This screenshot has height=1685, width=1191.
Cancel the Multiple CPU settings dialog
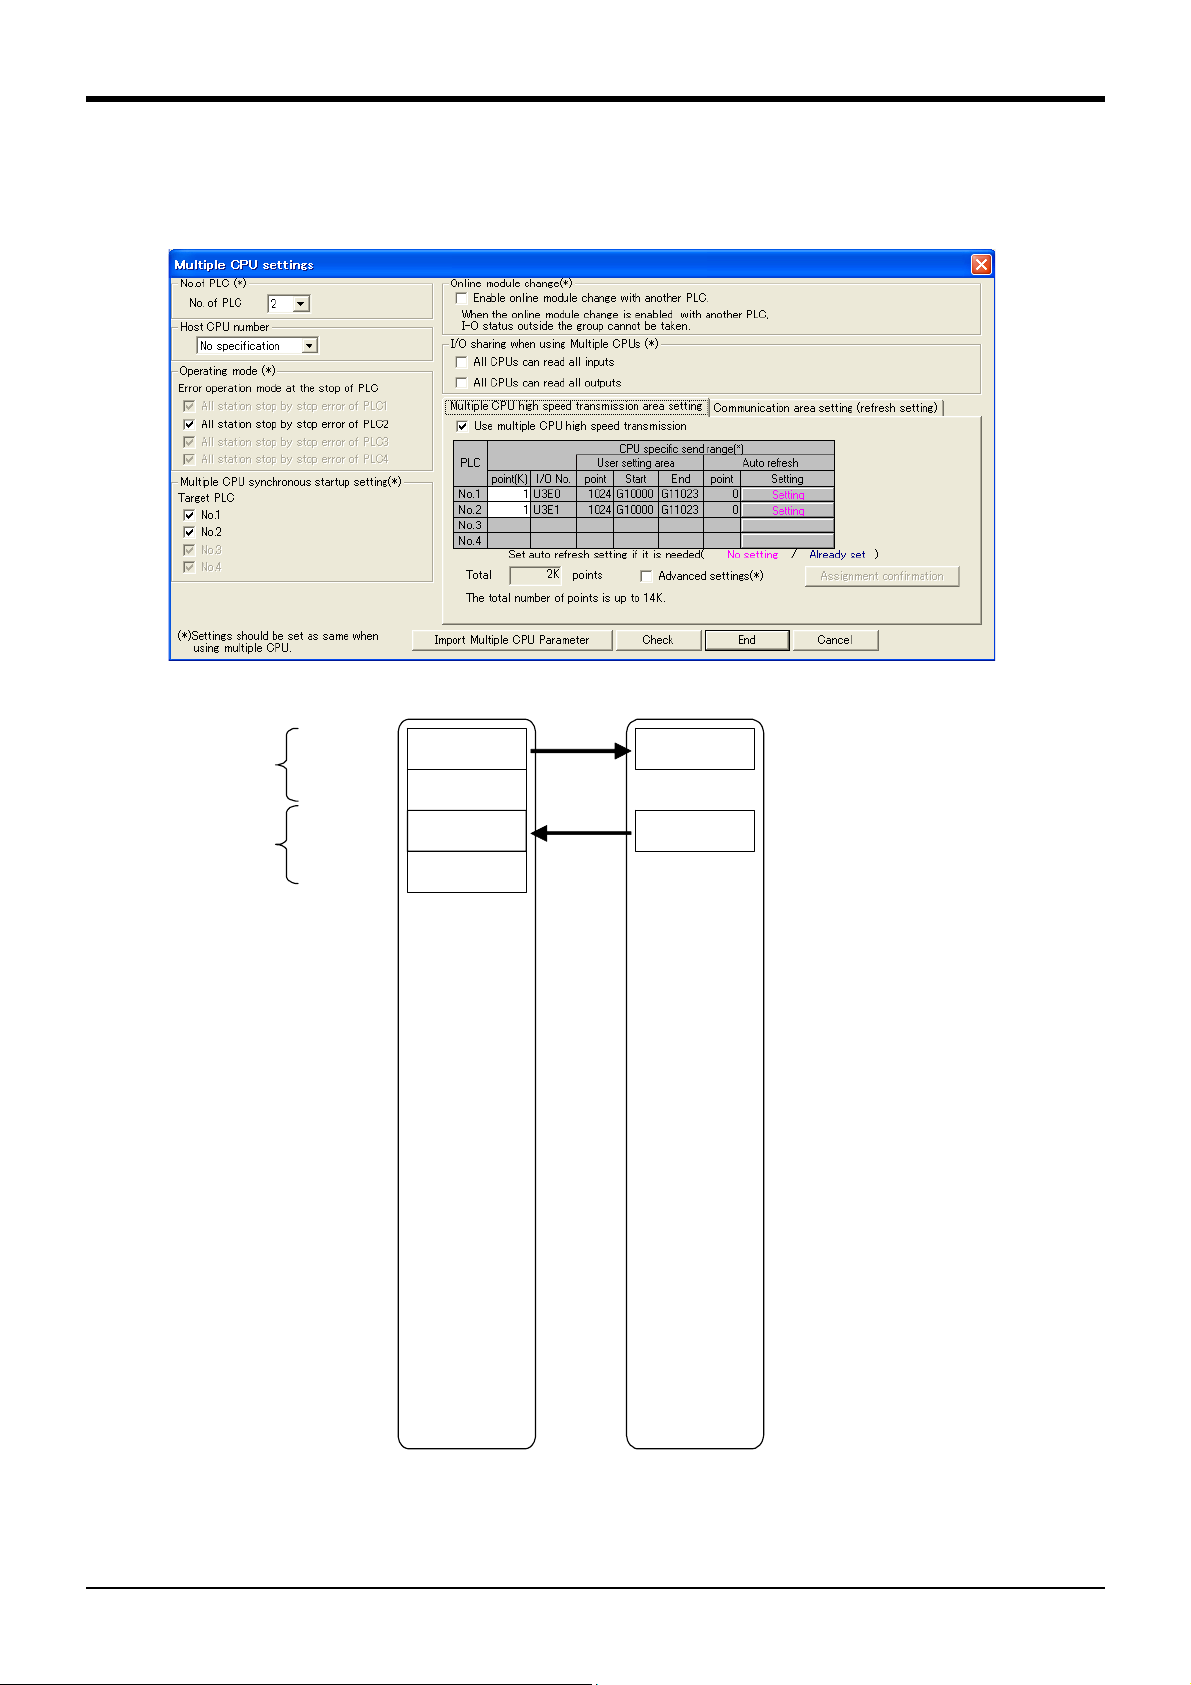(835, 640)
